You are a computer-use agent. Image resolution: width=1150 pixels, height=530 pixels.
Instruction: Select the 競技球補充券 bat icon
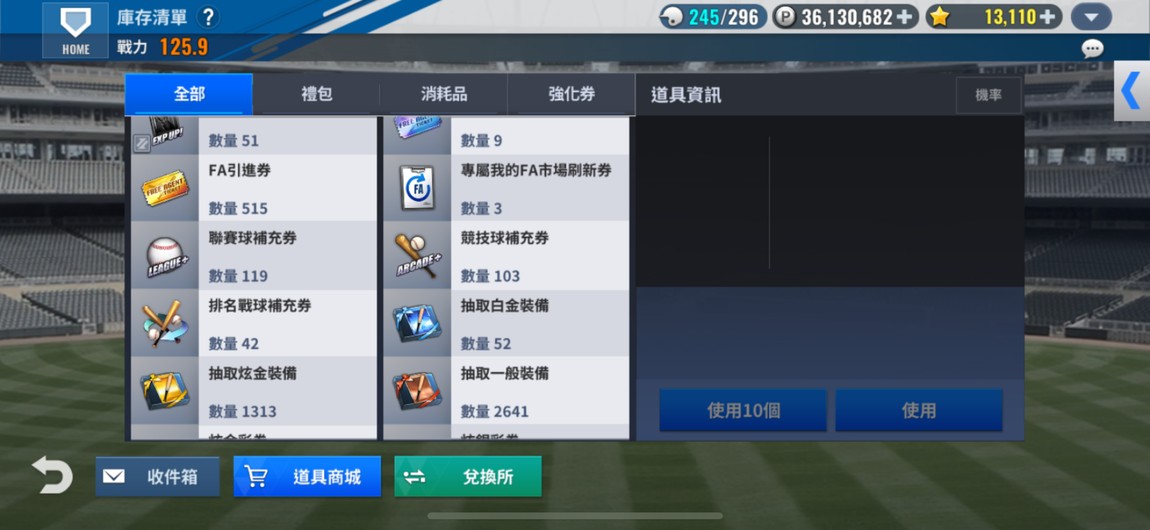point(417,256)
